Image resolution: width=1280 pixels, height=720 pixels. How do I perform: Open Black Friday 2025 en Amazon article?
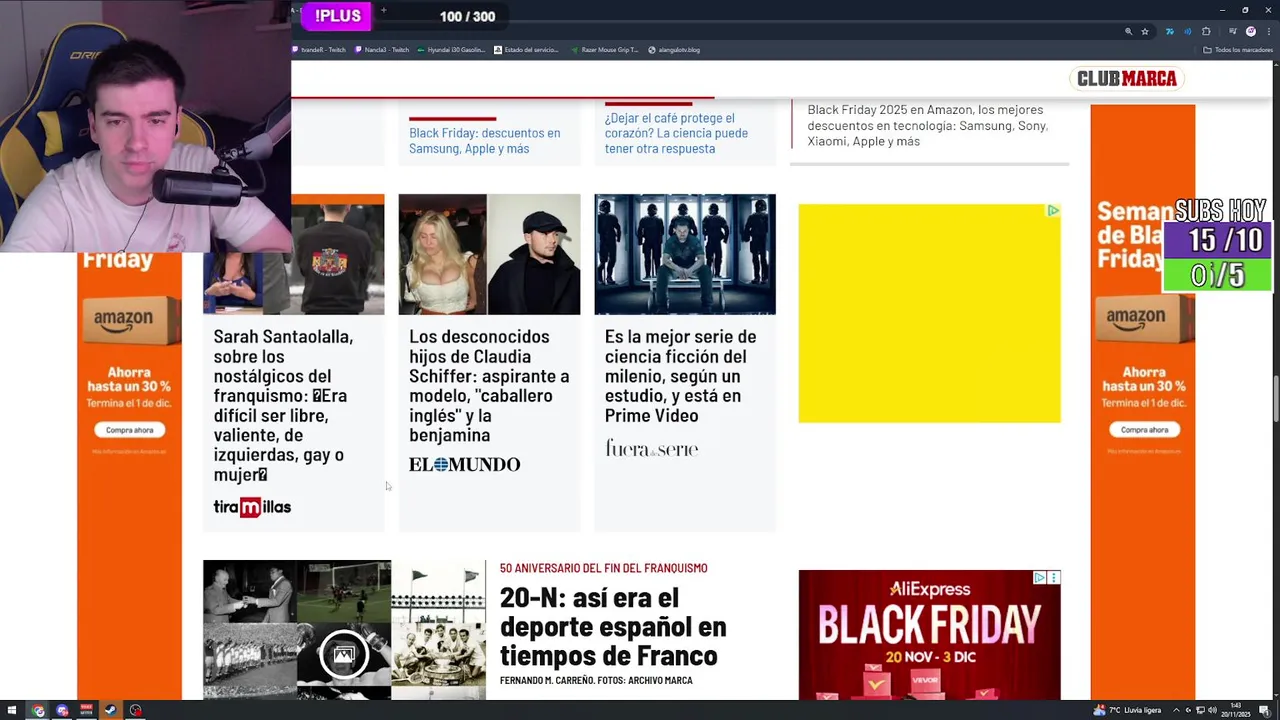(927, 125)
